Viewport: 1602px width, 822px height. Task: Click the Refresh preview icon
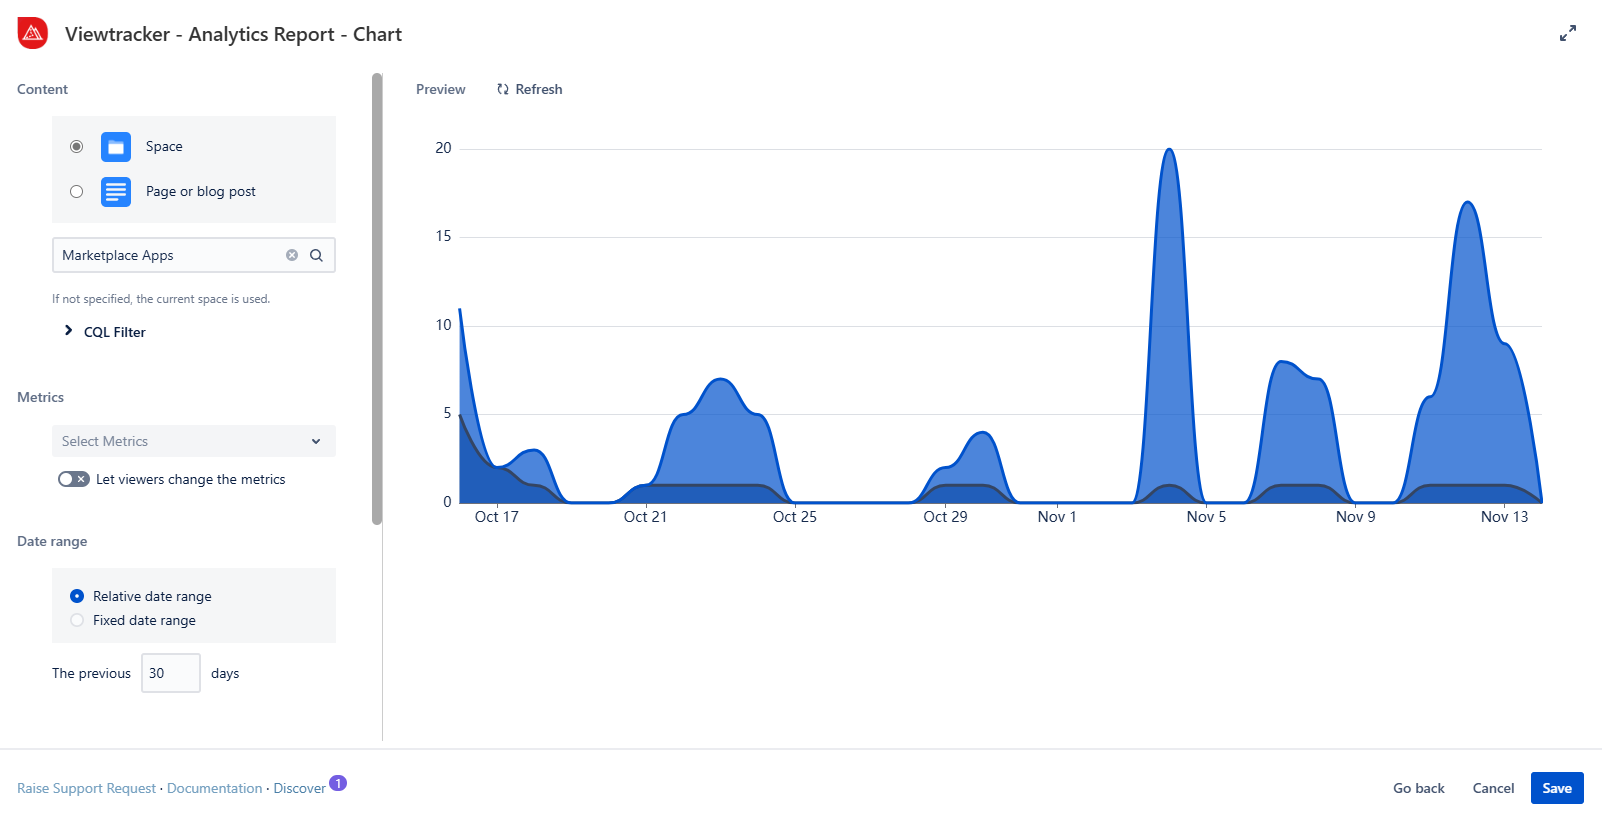pyautogui.click(x=503, y=89)
